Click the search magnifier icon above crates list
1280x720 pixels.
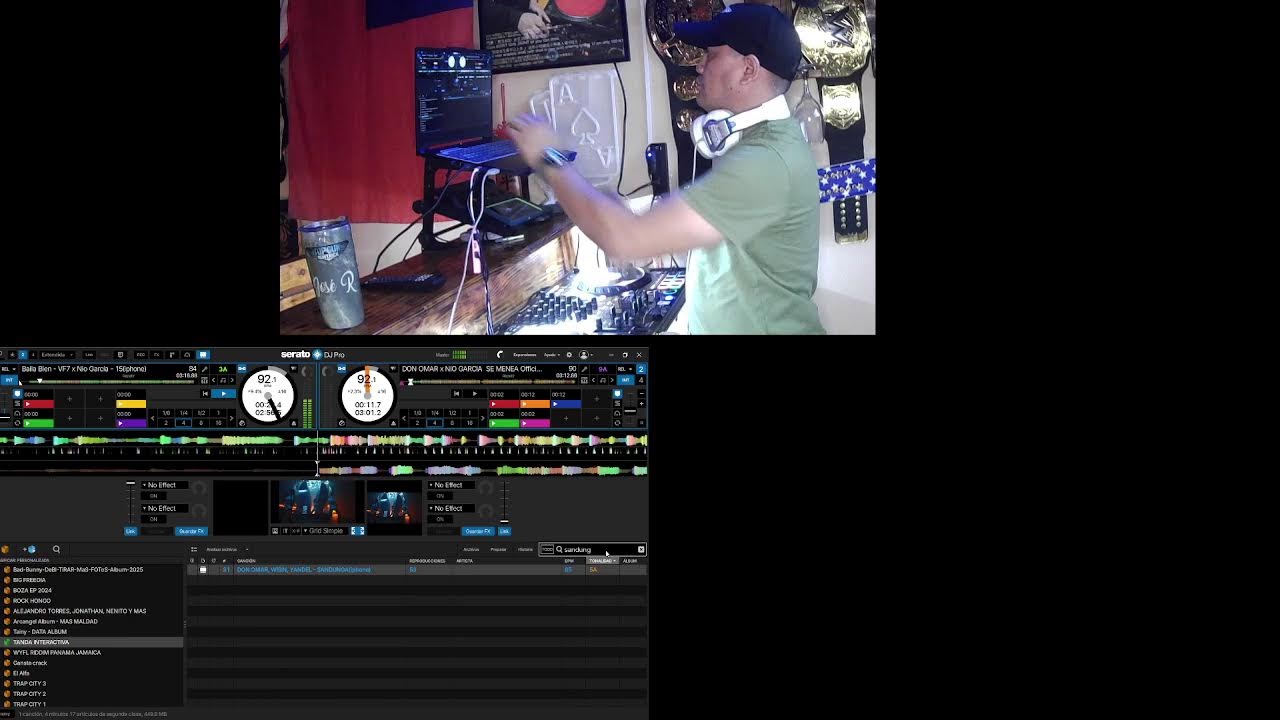56,549
